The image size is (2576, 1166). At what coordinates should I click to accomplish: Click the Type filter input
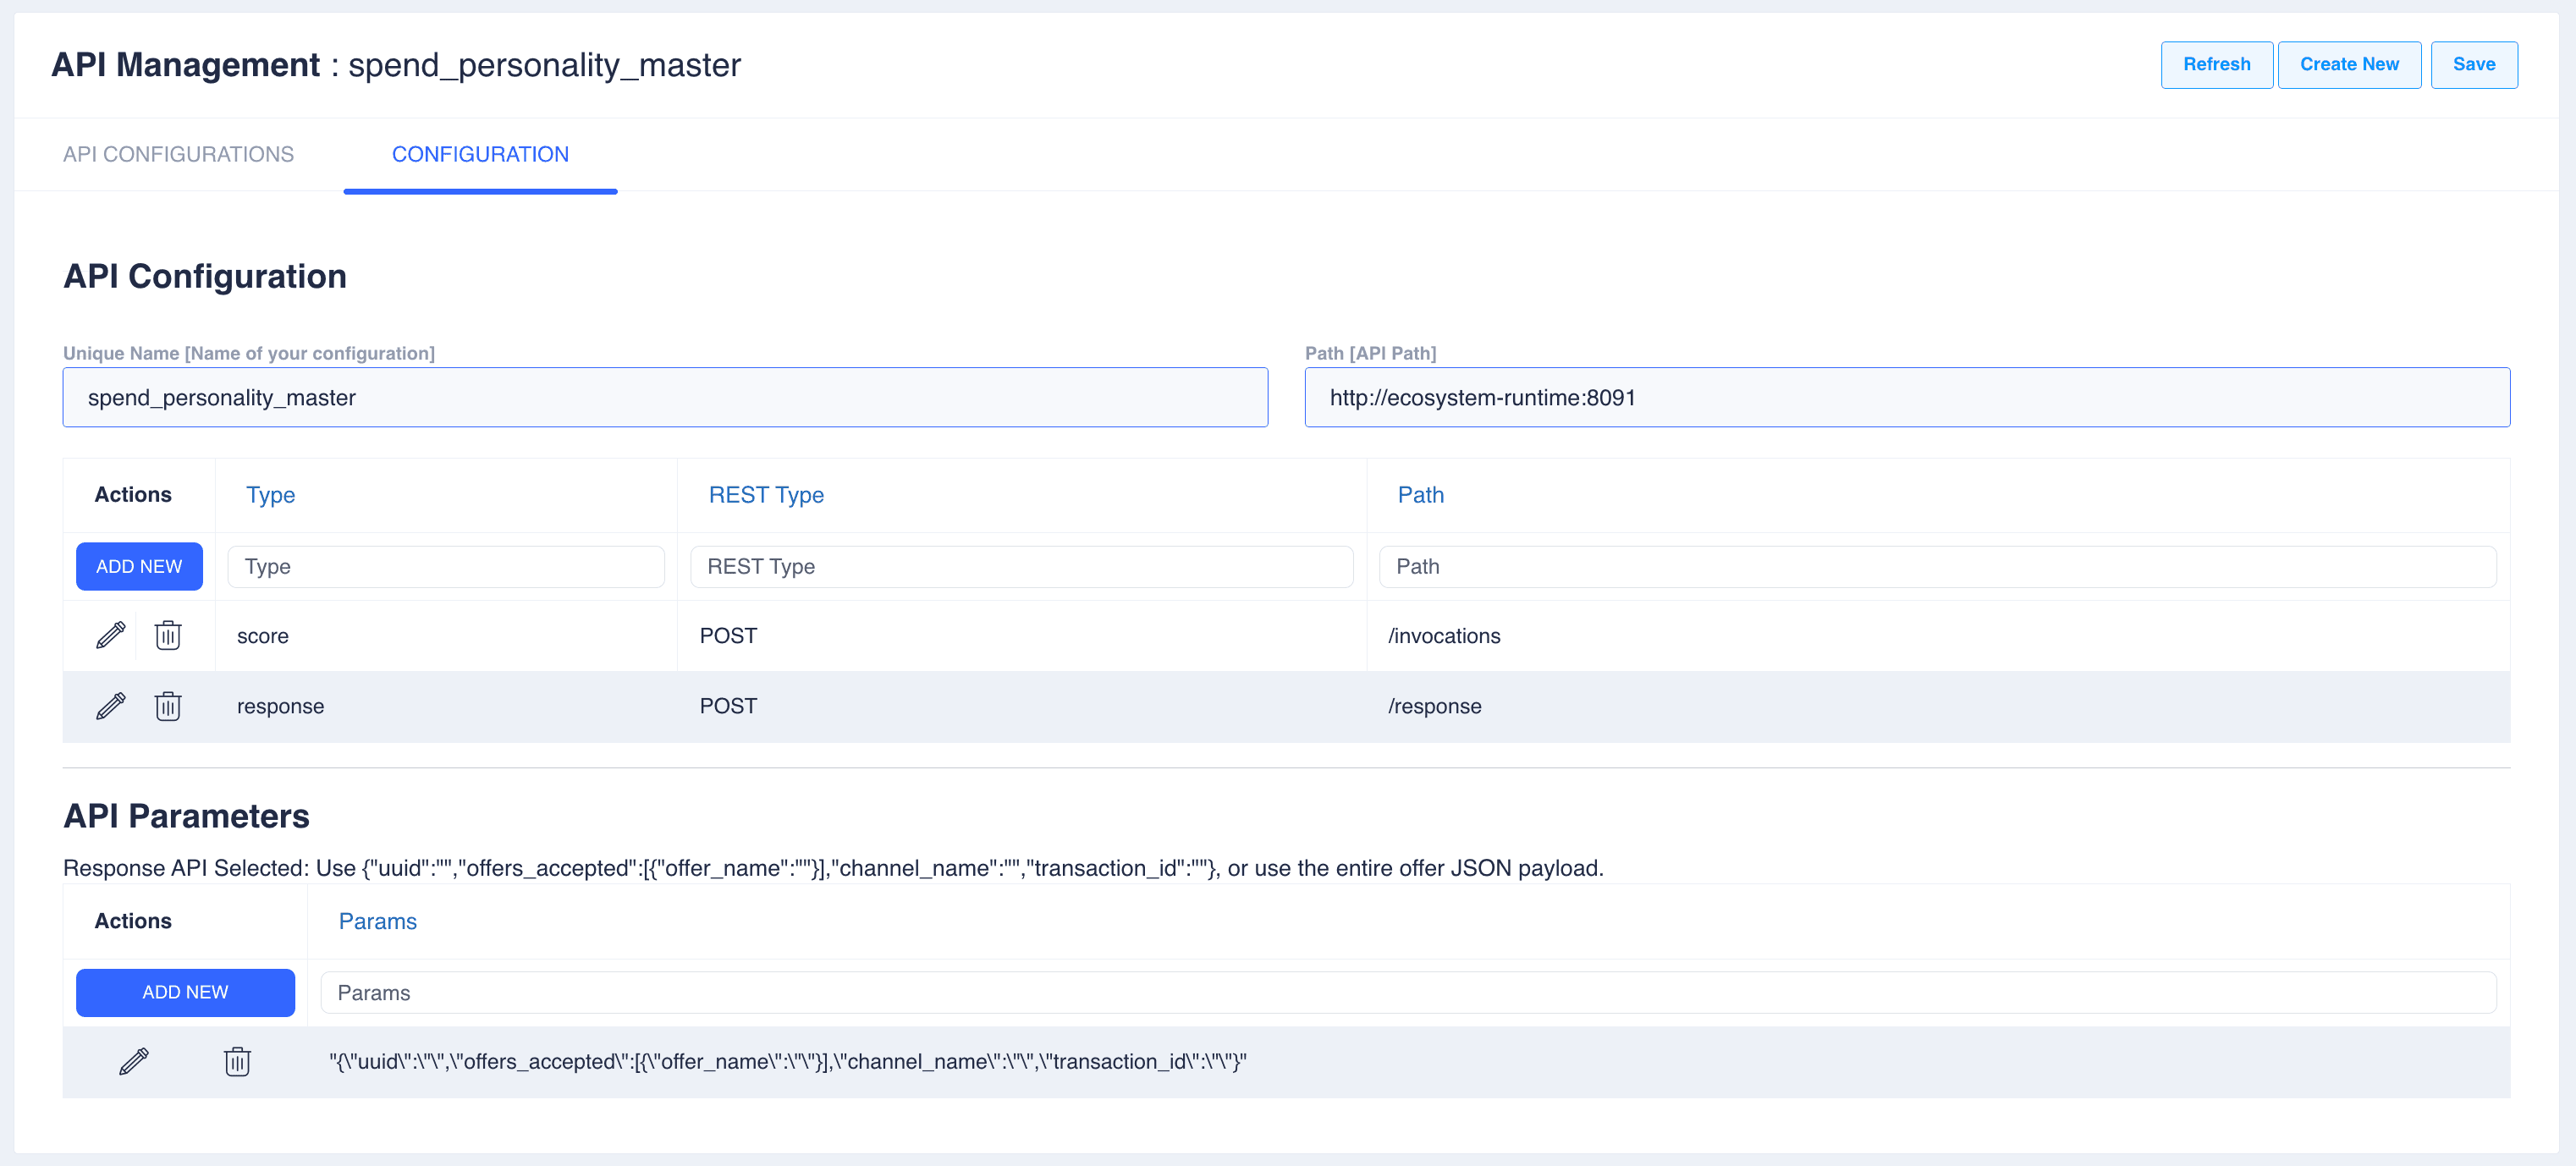(x=446, y=566)
